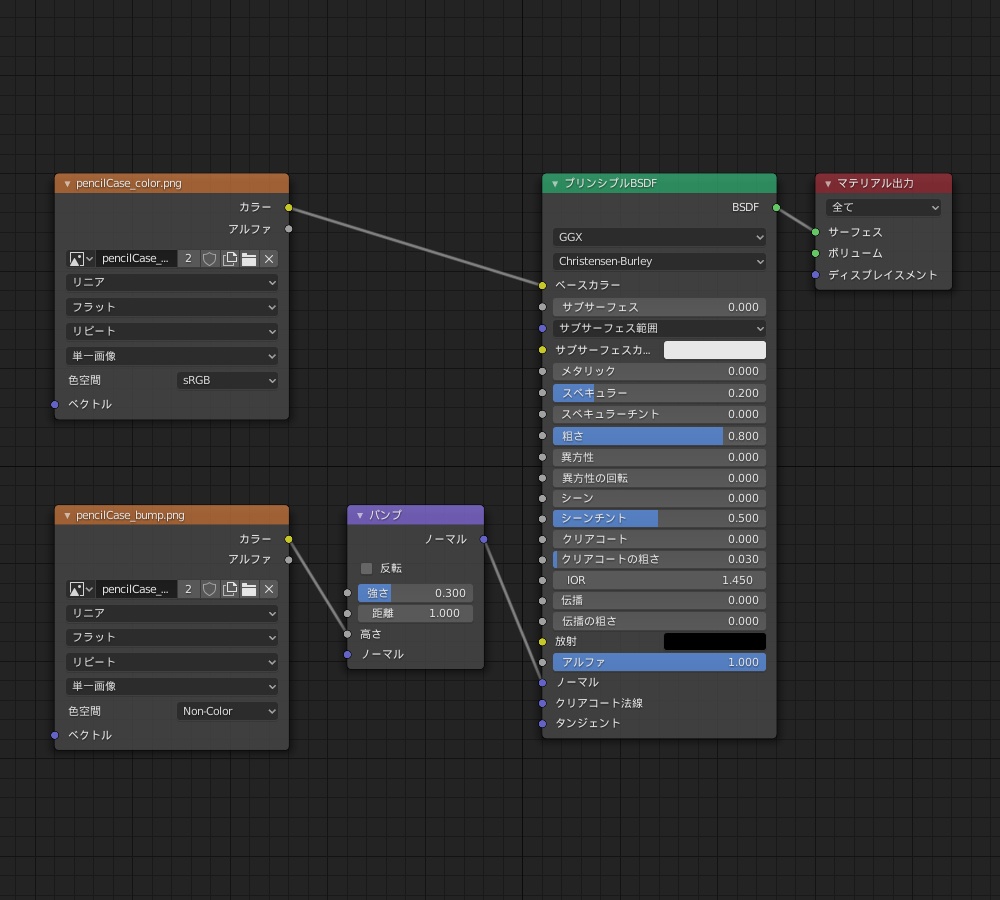Click the アルファ 1.000 slider
The image size is (1000, 900).
click(659, 662)
